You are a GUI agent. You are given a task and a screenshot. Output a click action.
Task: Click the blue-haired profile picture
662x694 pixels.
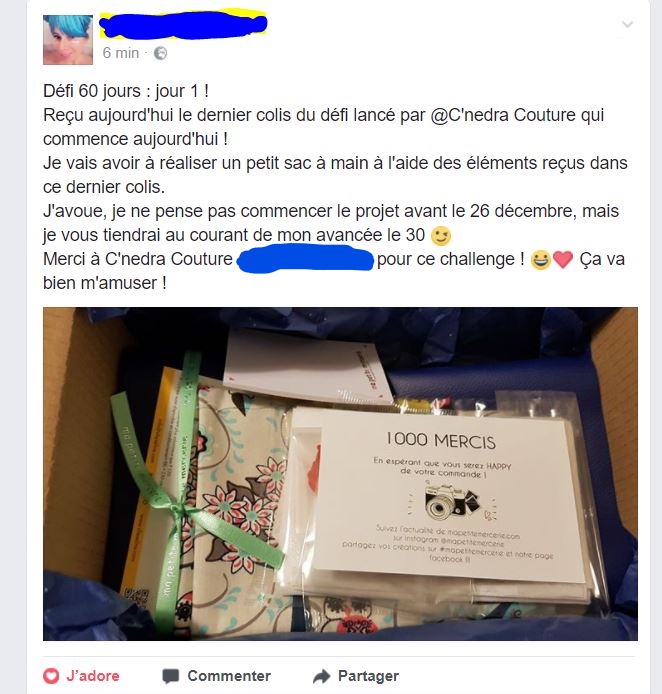click(68, 40)
